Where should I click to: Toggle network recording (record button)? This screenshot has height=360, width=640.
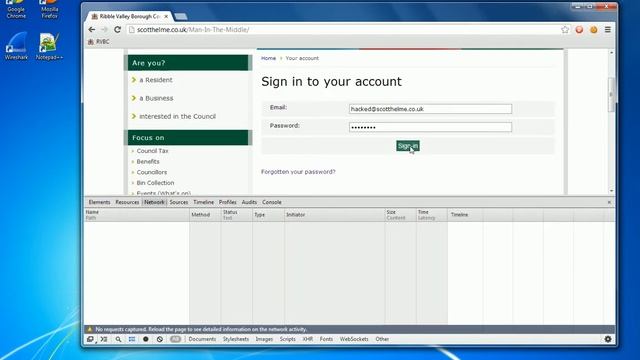tap(146, 339)
